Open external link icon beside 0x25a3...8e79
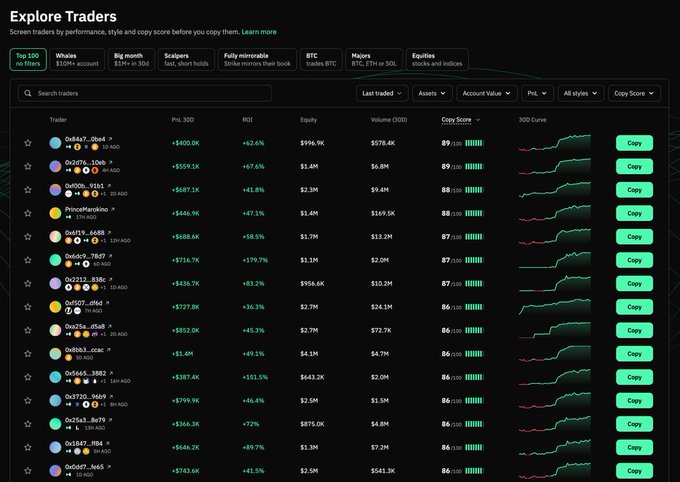The height and width of the screenshot is (482, 680). point(110,420)
